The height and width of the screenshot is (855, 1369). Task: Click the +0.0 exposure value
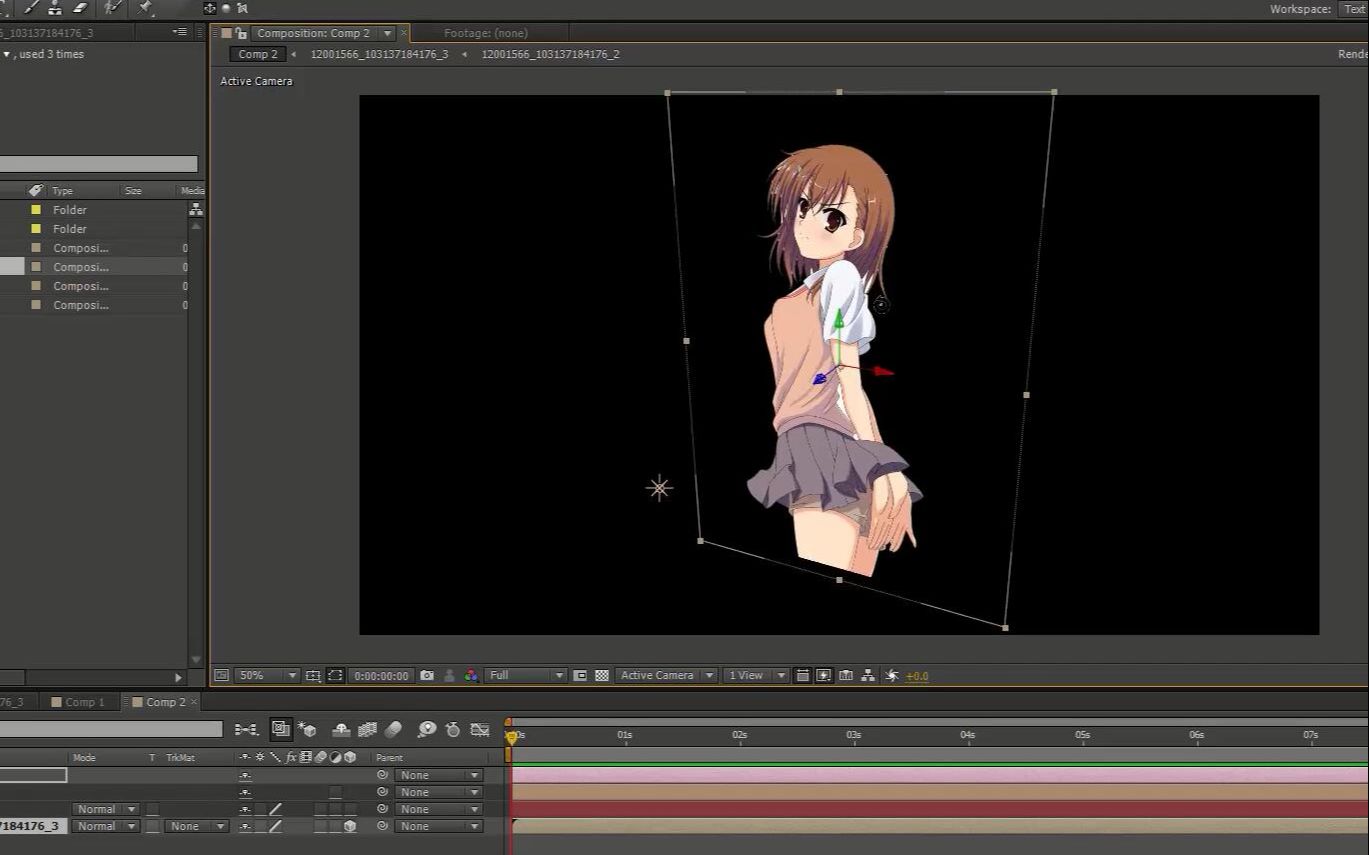click(917, 676)
